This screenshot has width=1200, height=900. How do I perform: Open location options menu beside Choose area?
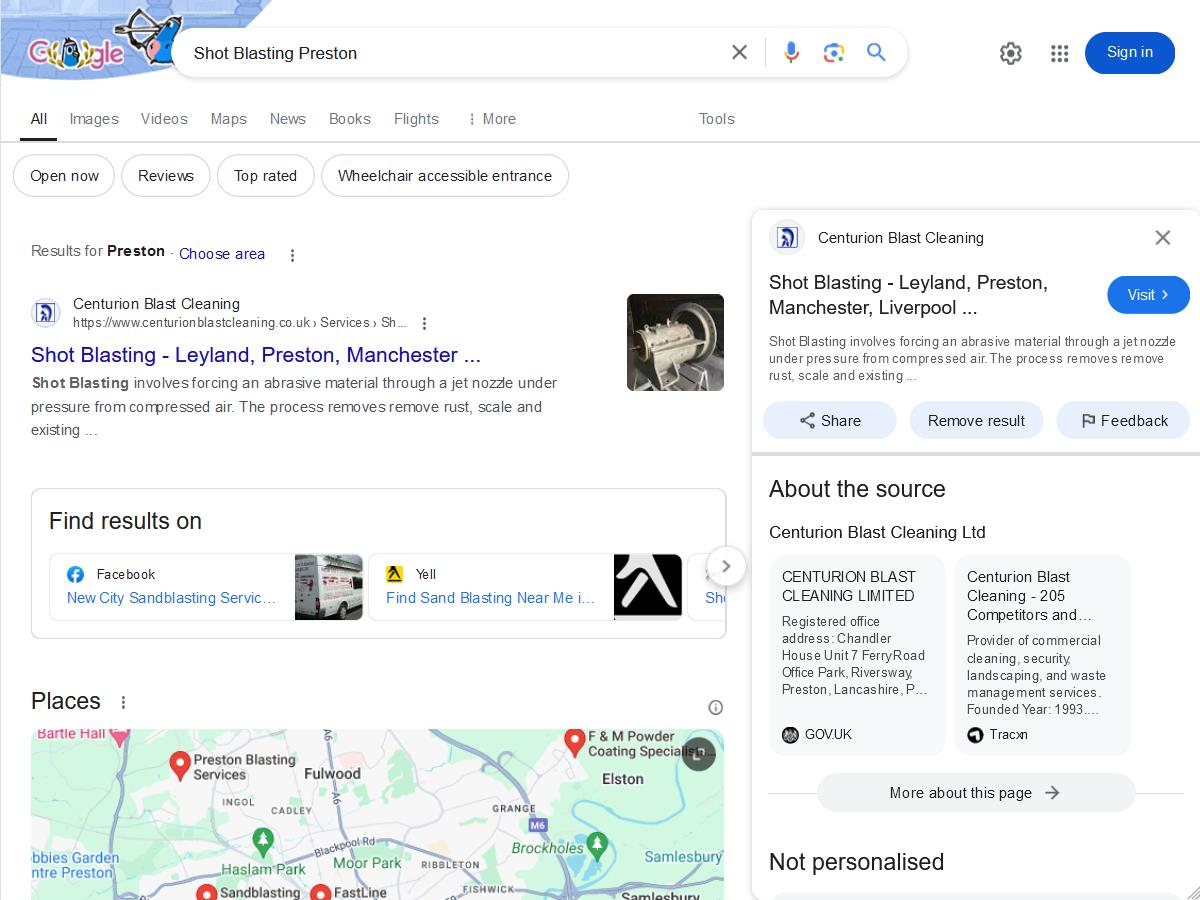pos(292,255)
